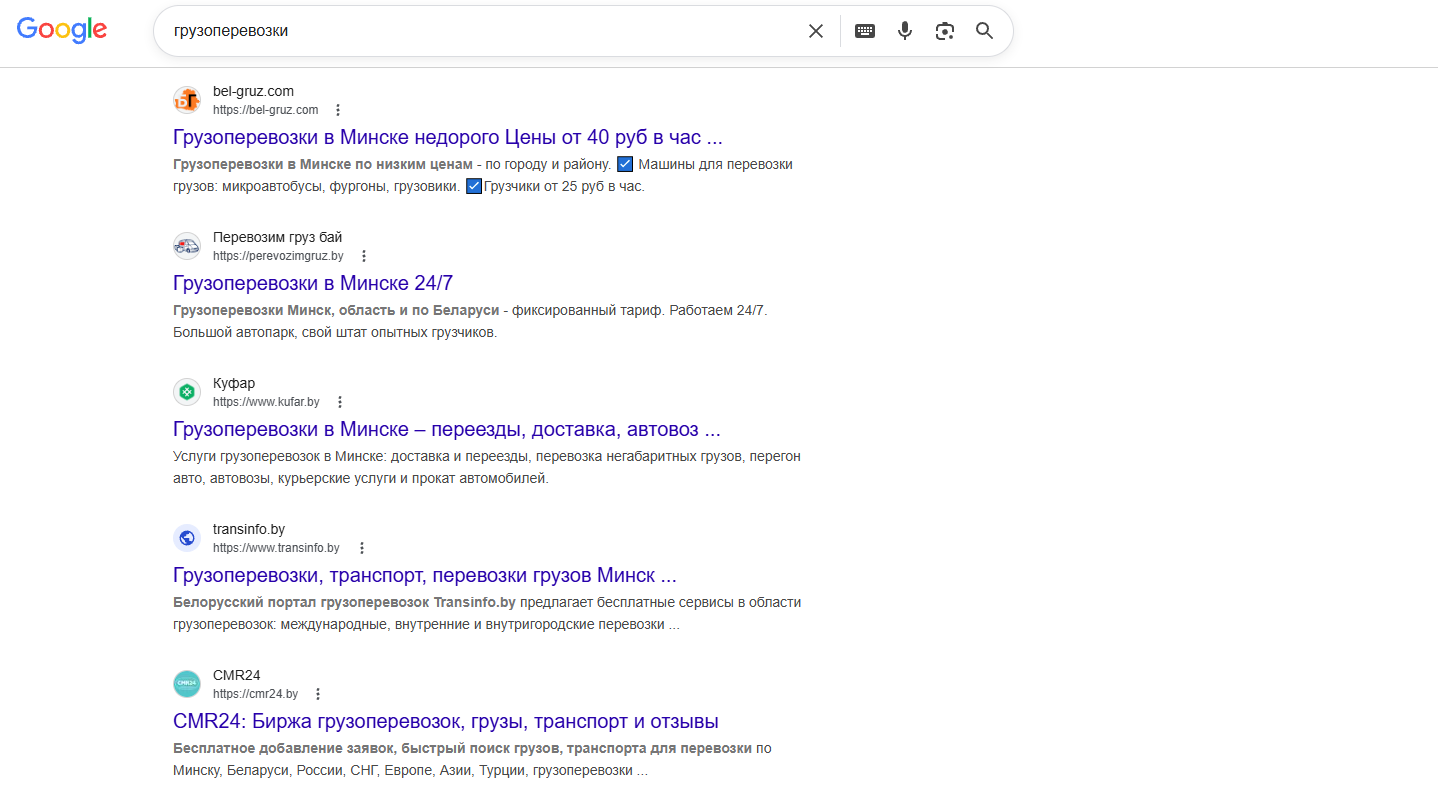Screen dimensions: 1438x810
Task: Click the 'CMR24' site name
Action: click(x=236, y=675)
